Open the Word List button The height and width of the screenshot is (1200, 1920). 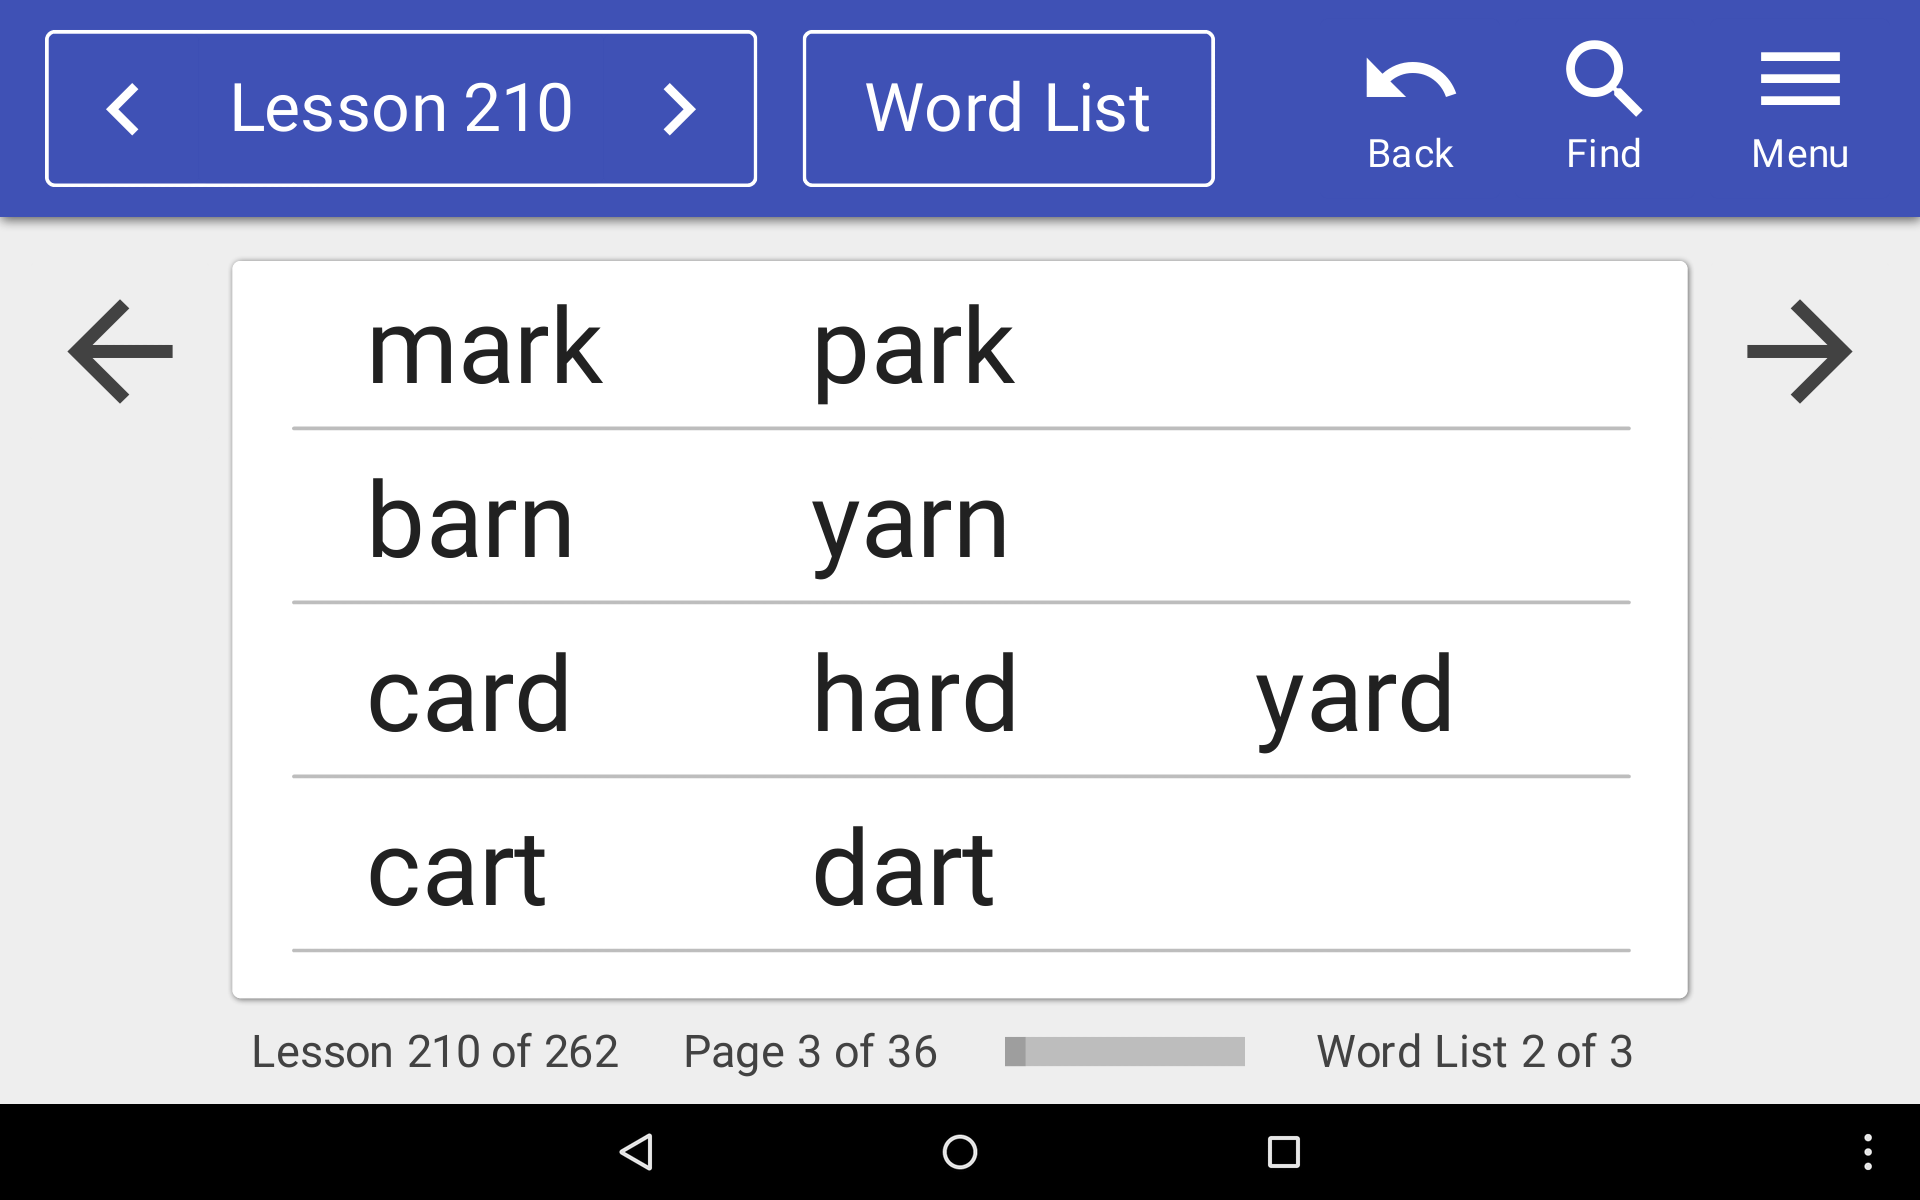[1008, 108]
